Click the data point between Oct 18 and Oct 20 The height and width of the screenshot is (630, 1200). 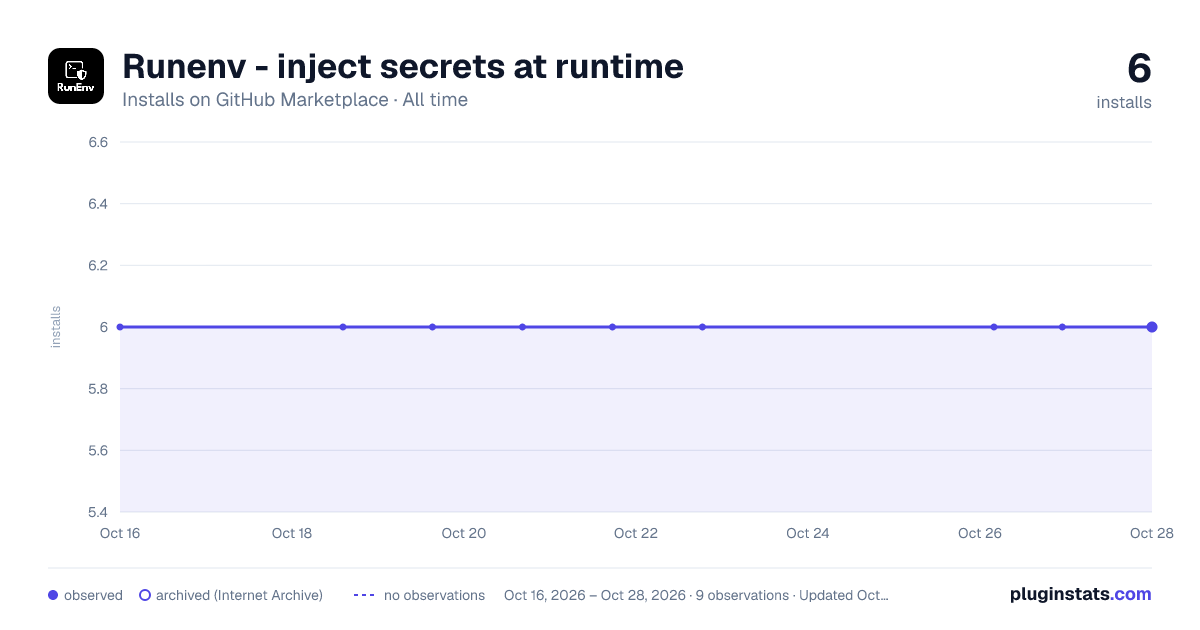point(343,327)
